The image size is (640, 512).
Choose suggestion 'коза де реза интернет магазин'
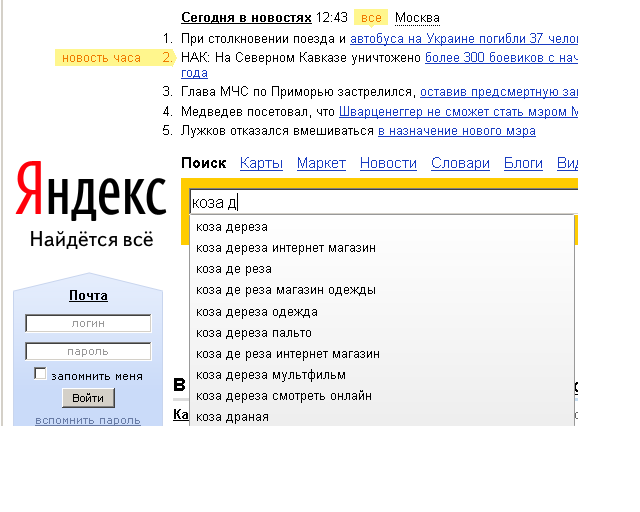coord(382,354)
